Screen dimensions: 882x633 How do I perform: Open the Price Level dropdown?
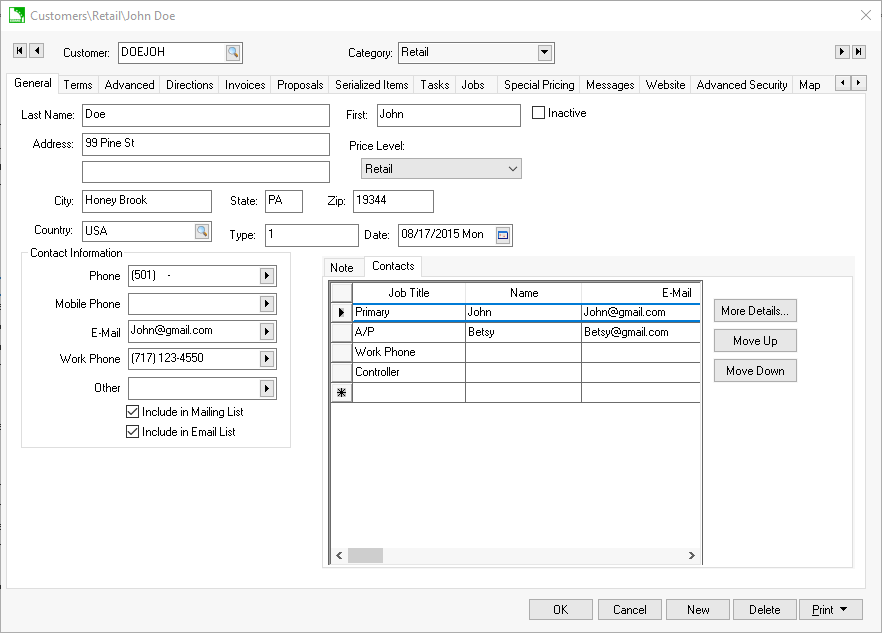513,169
